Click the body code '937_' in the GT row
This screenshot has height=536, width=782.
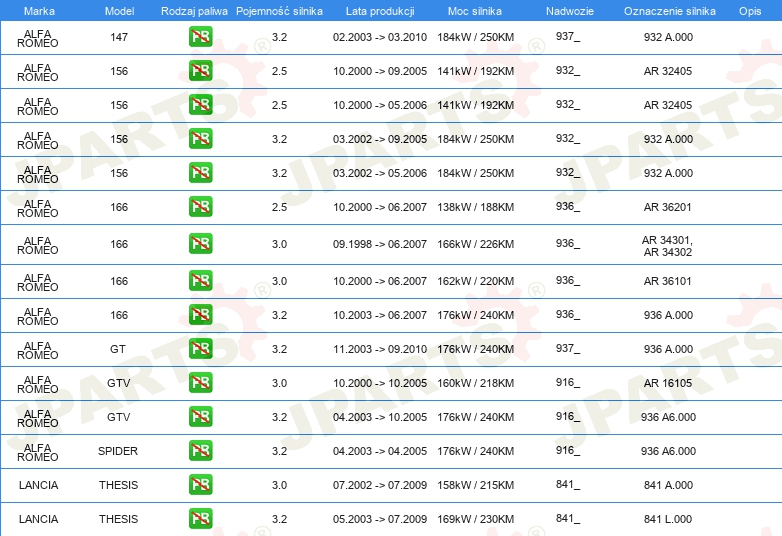(x=568, y=348)
